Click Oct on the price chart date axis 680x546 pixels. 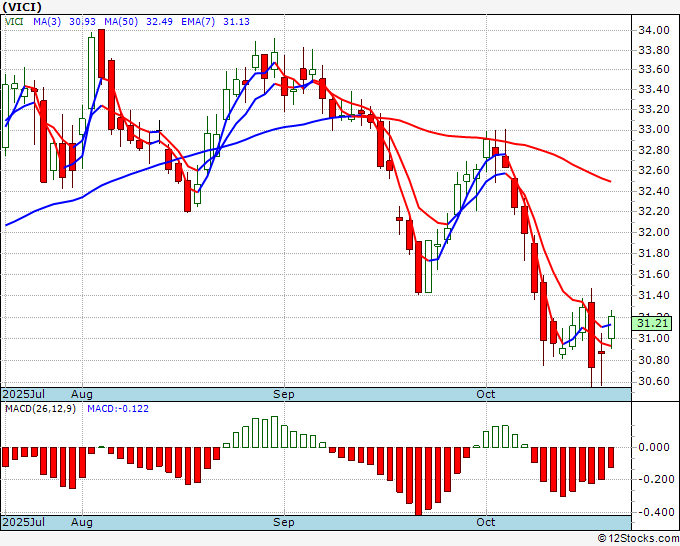click(485, 394)
